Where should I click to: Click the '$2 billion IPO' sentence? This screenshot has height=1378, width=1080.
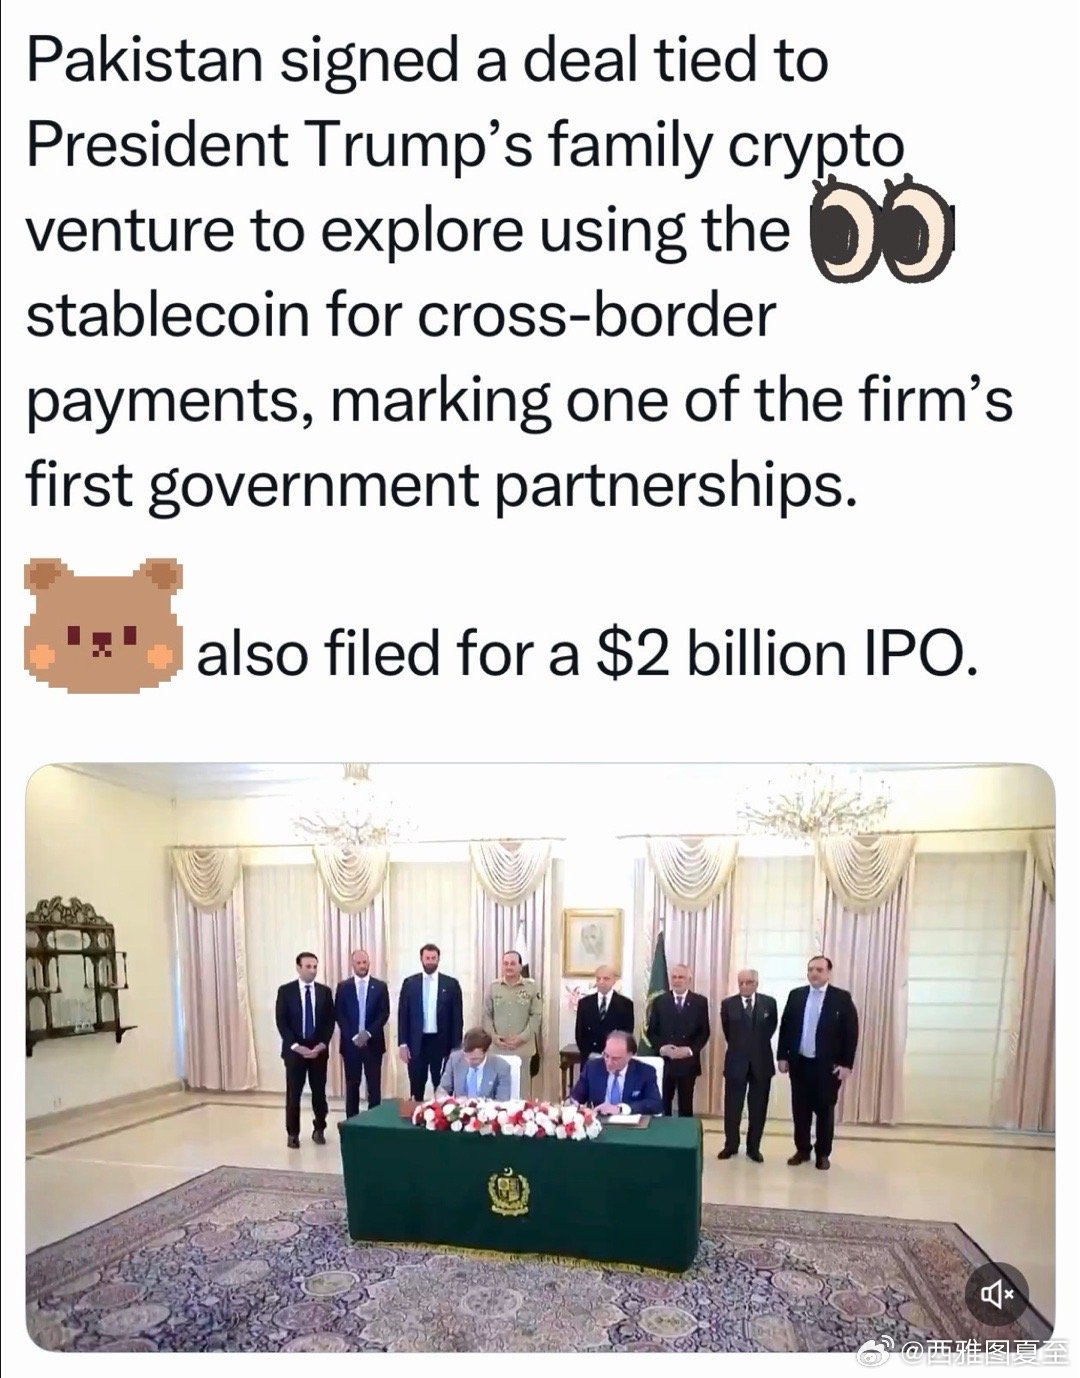click(x=586, y=654)
